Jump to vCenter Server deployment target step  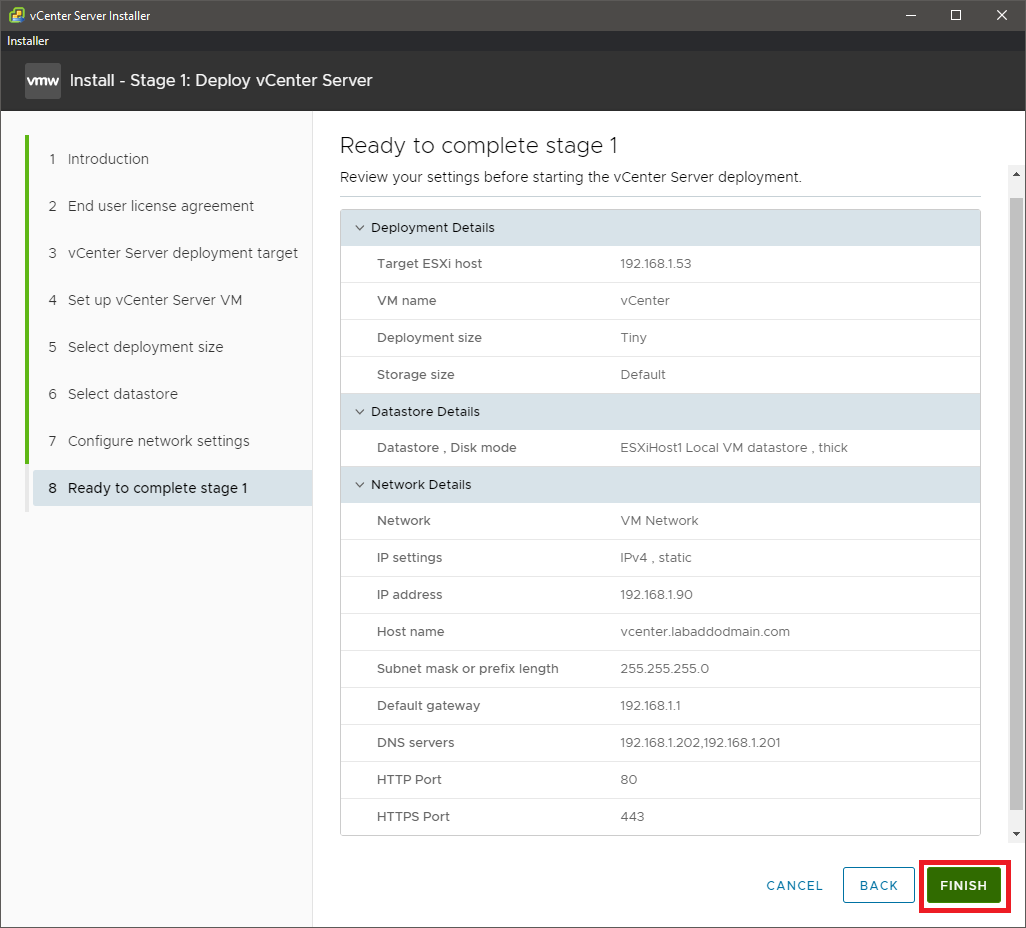pos(182,253)
